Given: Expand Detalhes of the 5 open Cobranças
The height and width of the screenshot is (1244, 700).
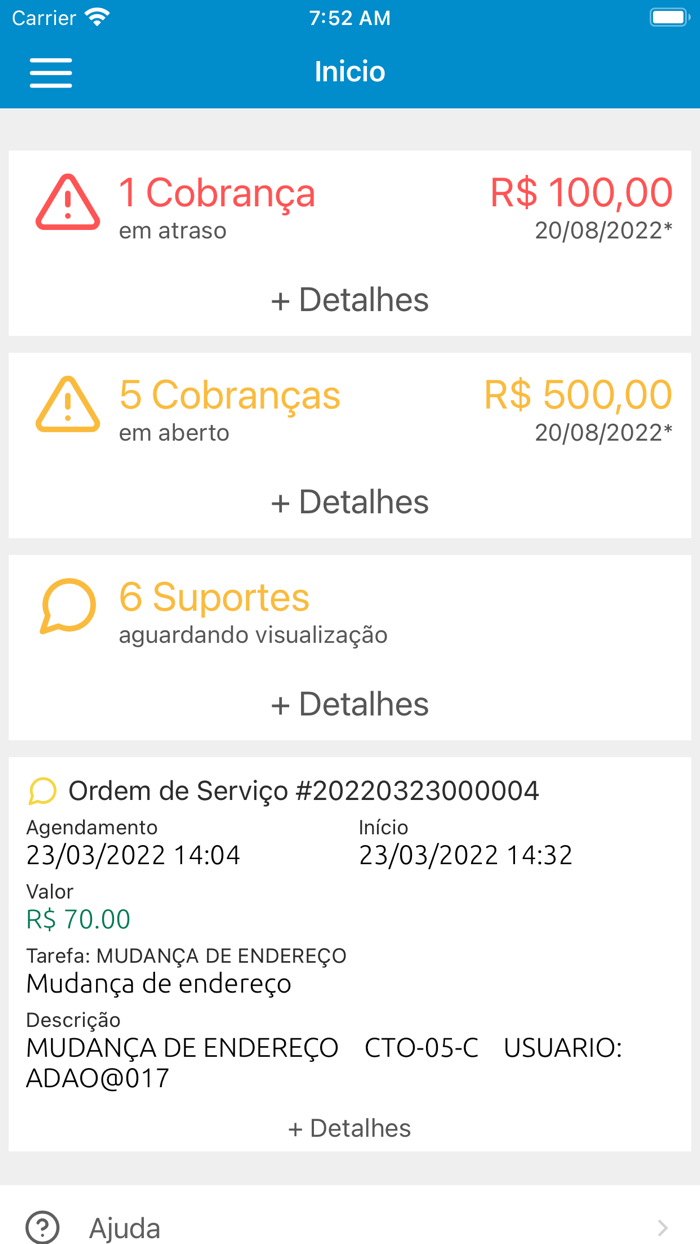Looking at the screenshot, I should (349, 501).
